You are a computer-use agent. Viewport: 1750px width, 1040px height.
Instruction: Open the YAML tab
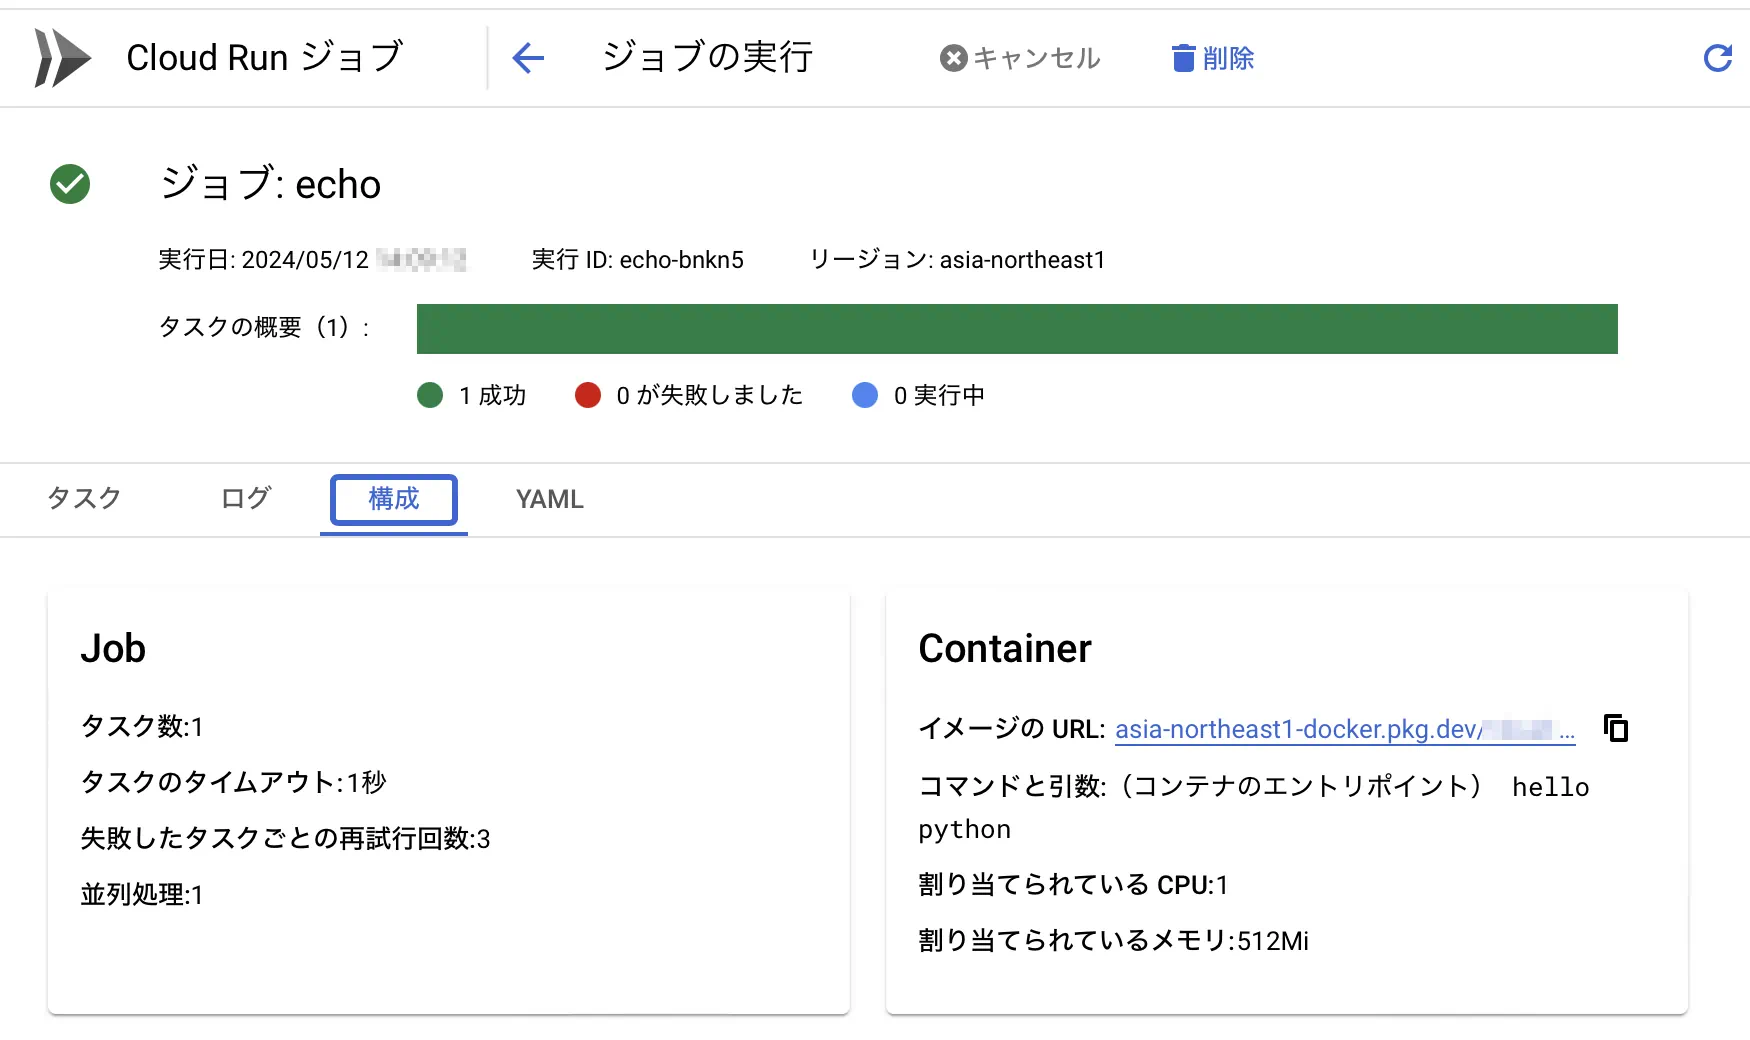550,499
